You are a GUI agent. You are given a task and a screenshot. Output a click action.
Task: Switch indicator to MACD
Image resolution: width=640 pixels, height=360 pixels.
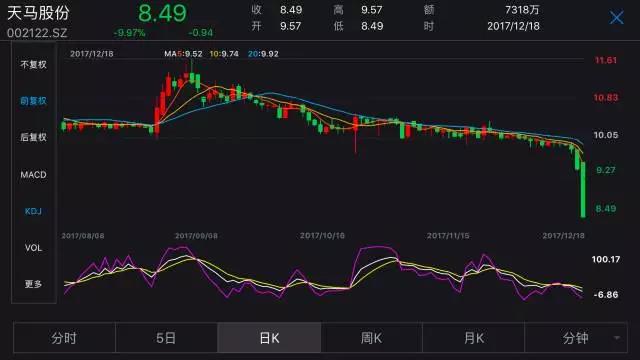click(33, 175)
